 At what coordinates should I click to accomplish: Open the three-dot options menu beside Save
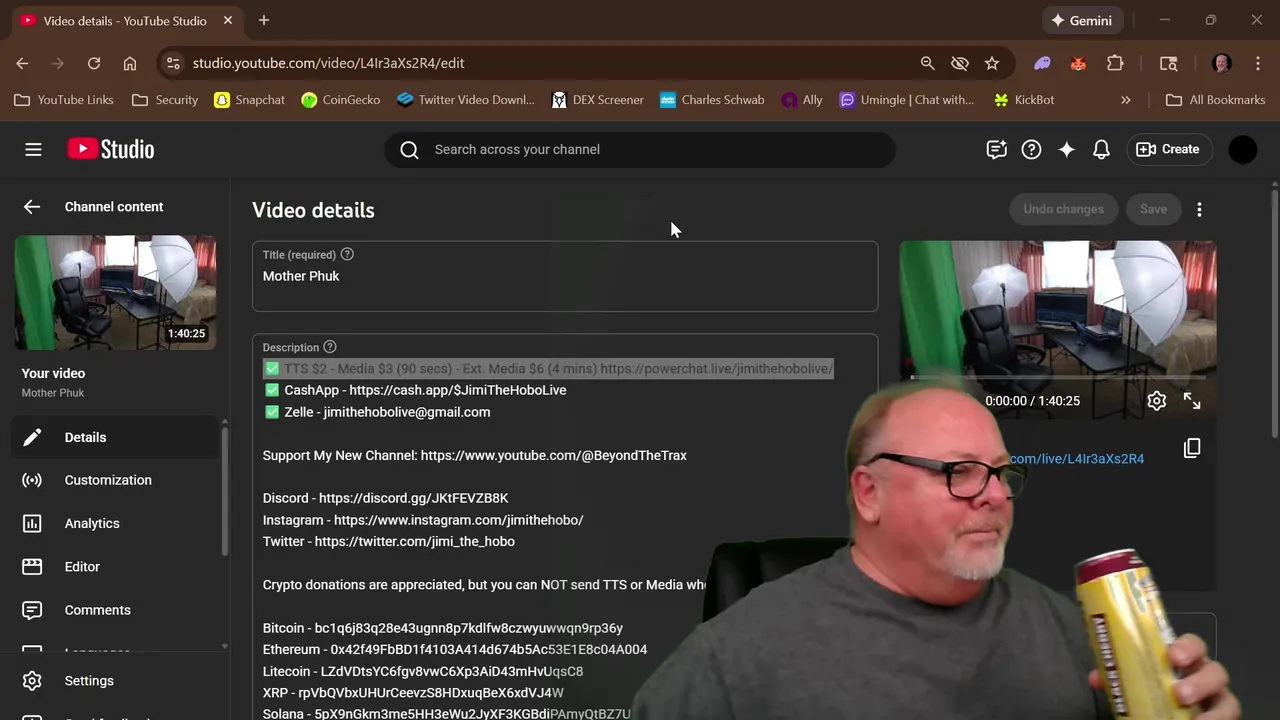pyautogui.click(x=1199, y=209)
